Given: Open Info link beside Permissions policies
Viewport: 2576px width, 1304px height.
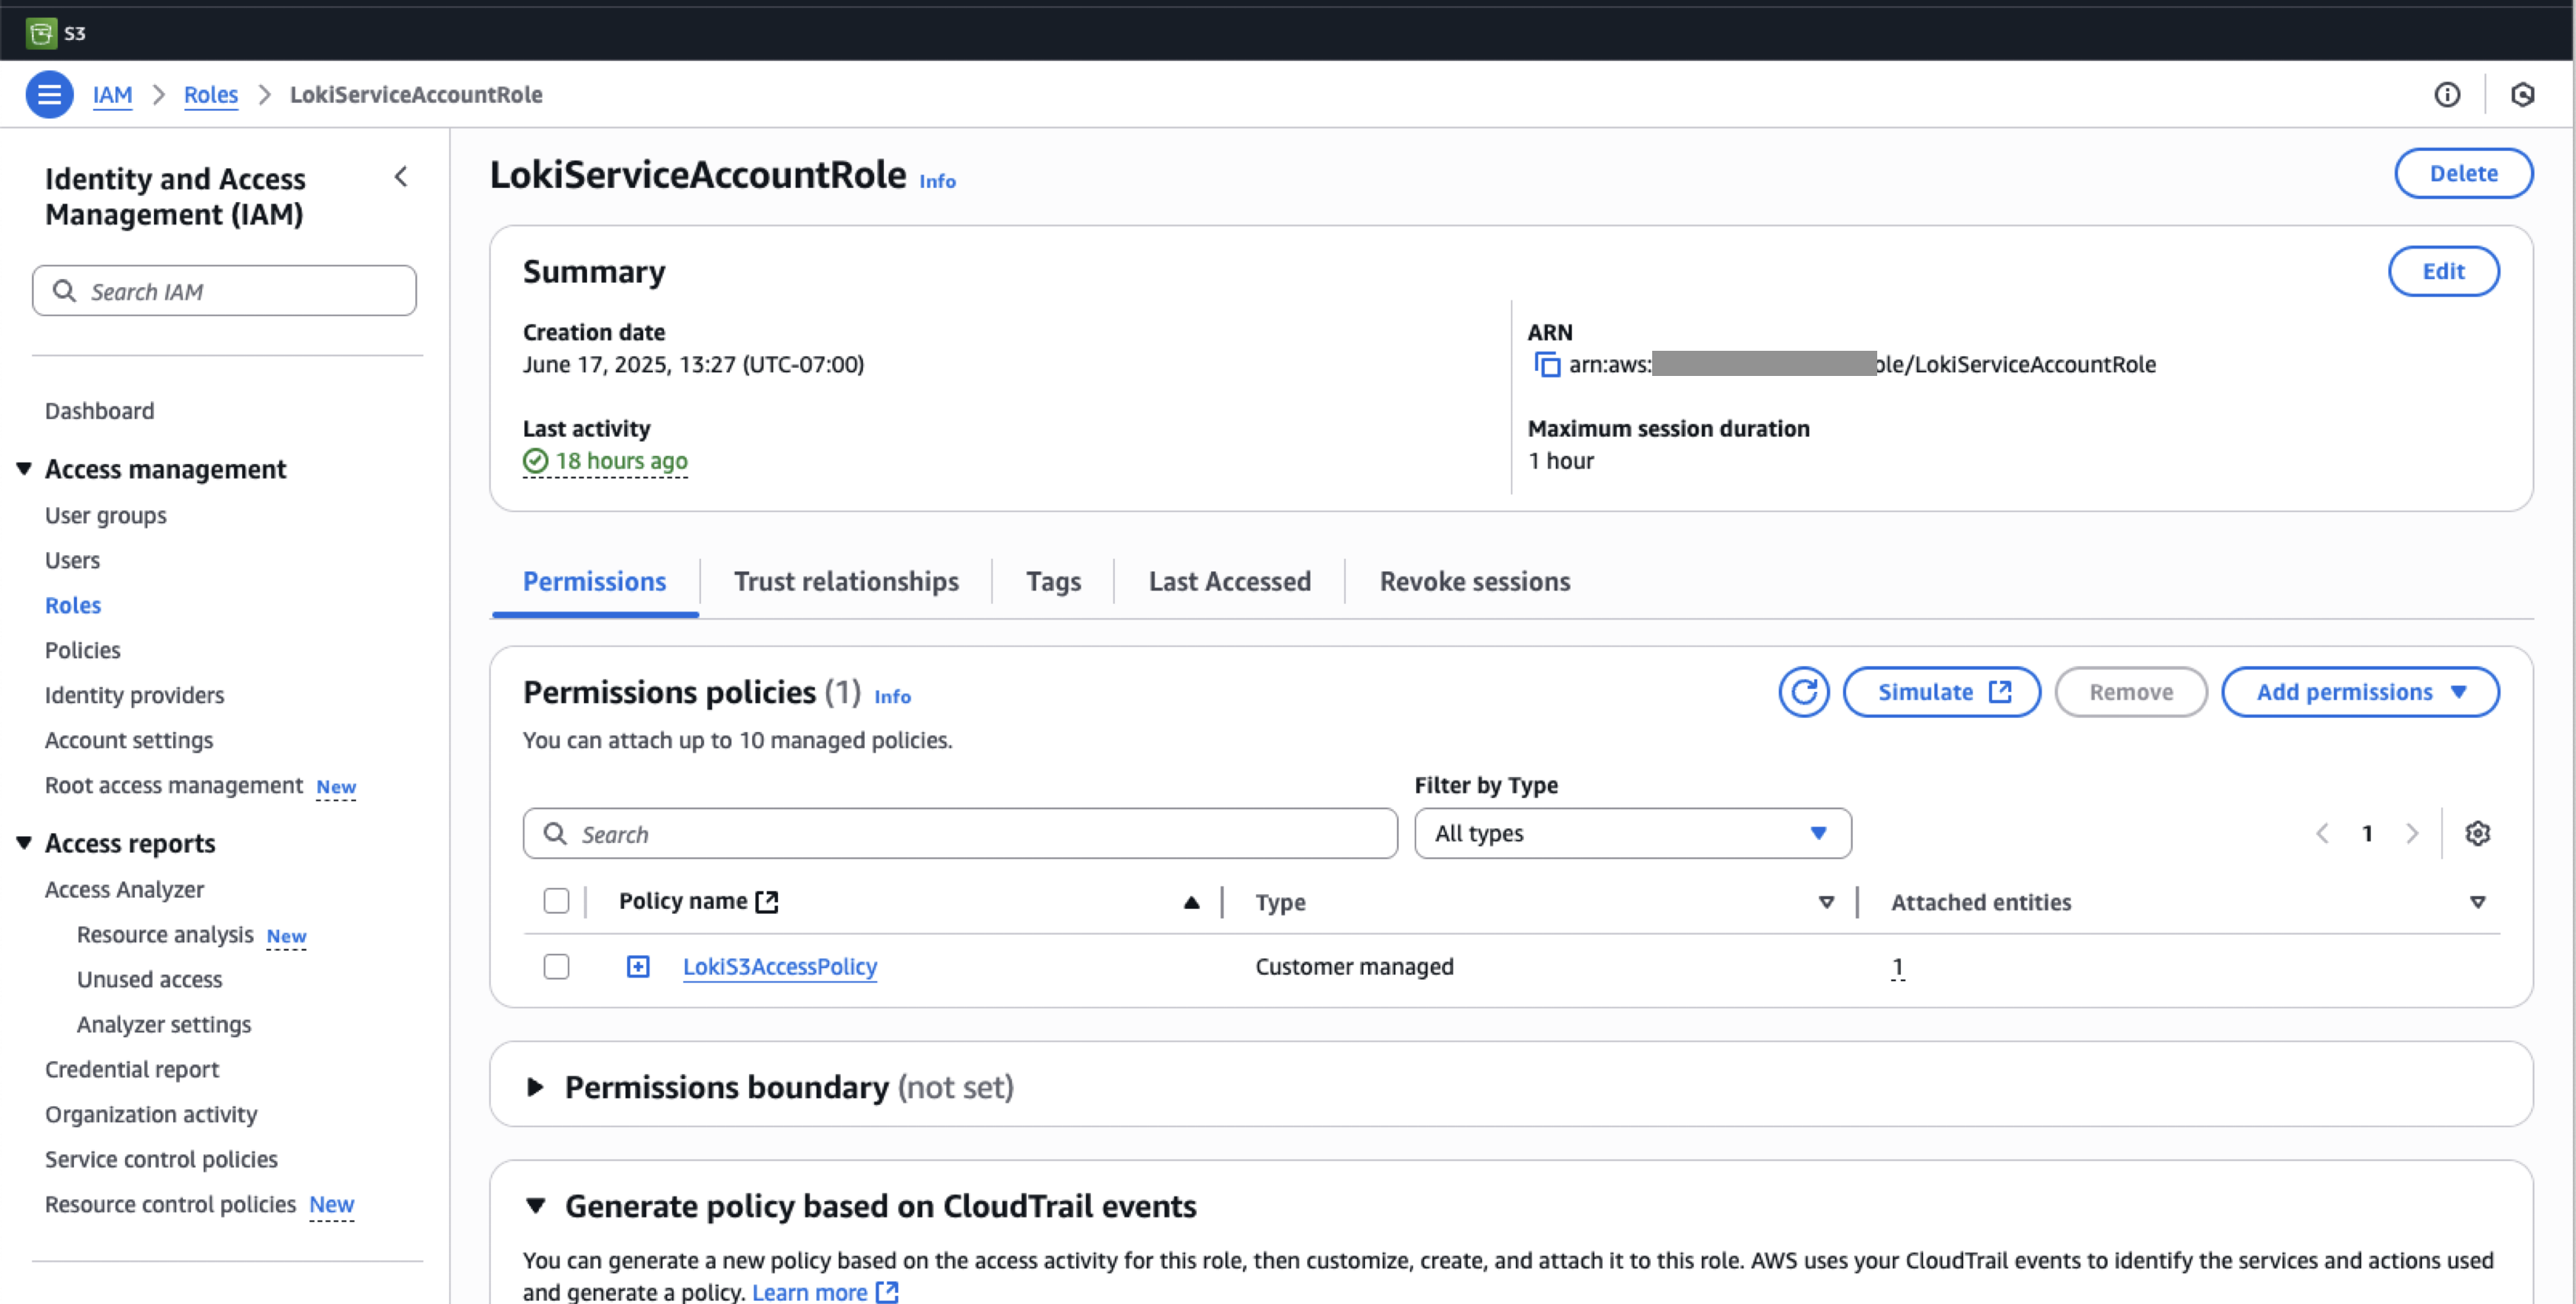Looking at the screenshot, I should [x=892, y=696].
